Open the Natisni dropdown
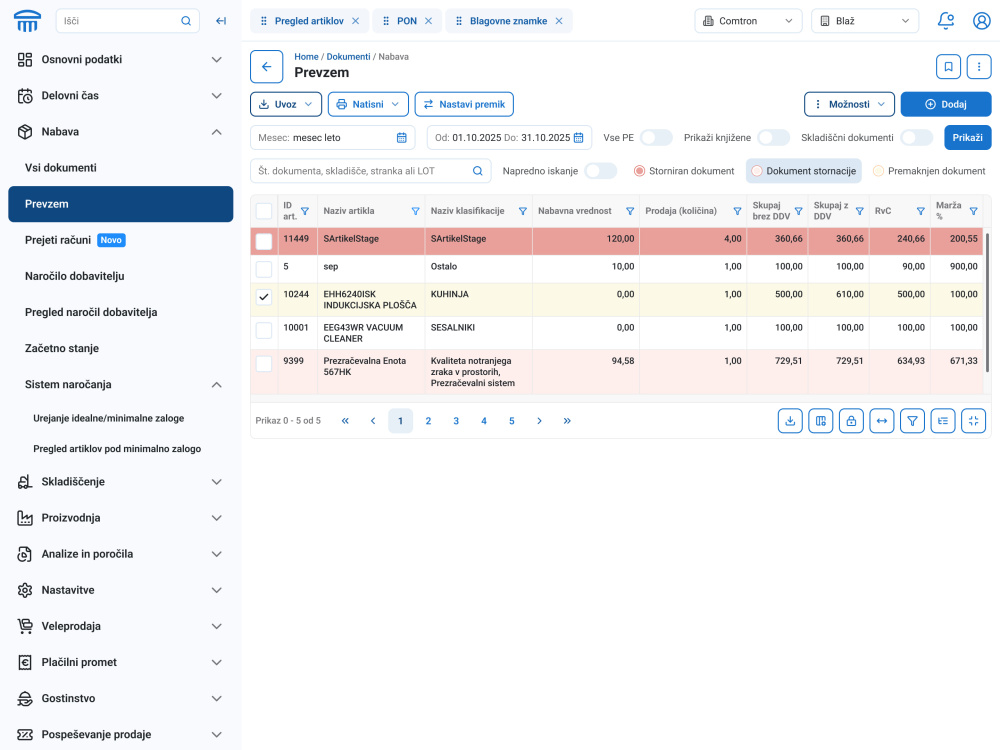The width and height of the screenshot is (1000, 750). pyautogui.click(x=368, y=105)
